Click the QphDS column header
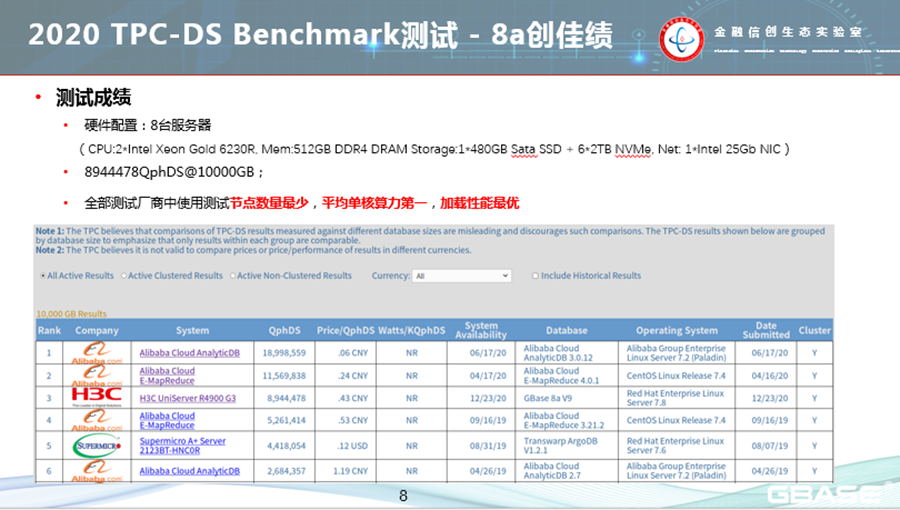Image resolution: width=900 pixels, height=510 pixels. pyautogui.click(x=285, y=330)
